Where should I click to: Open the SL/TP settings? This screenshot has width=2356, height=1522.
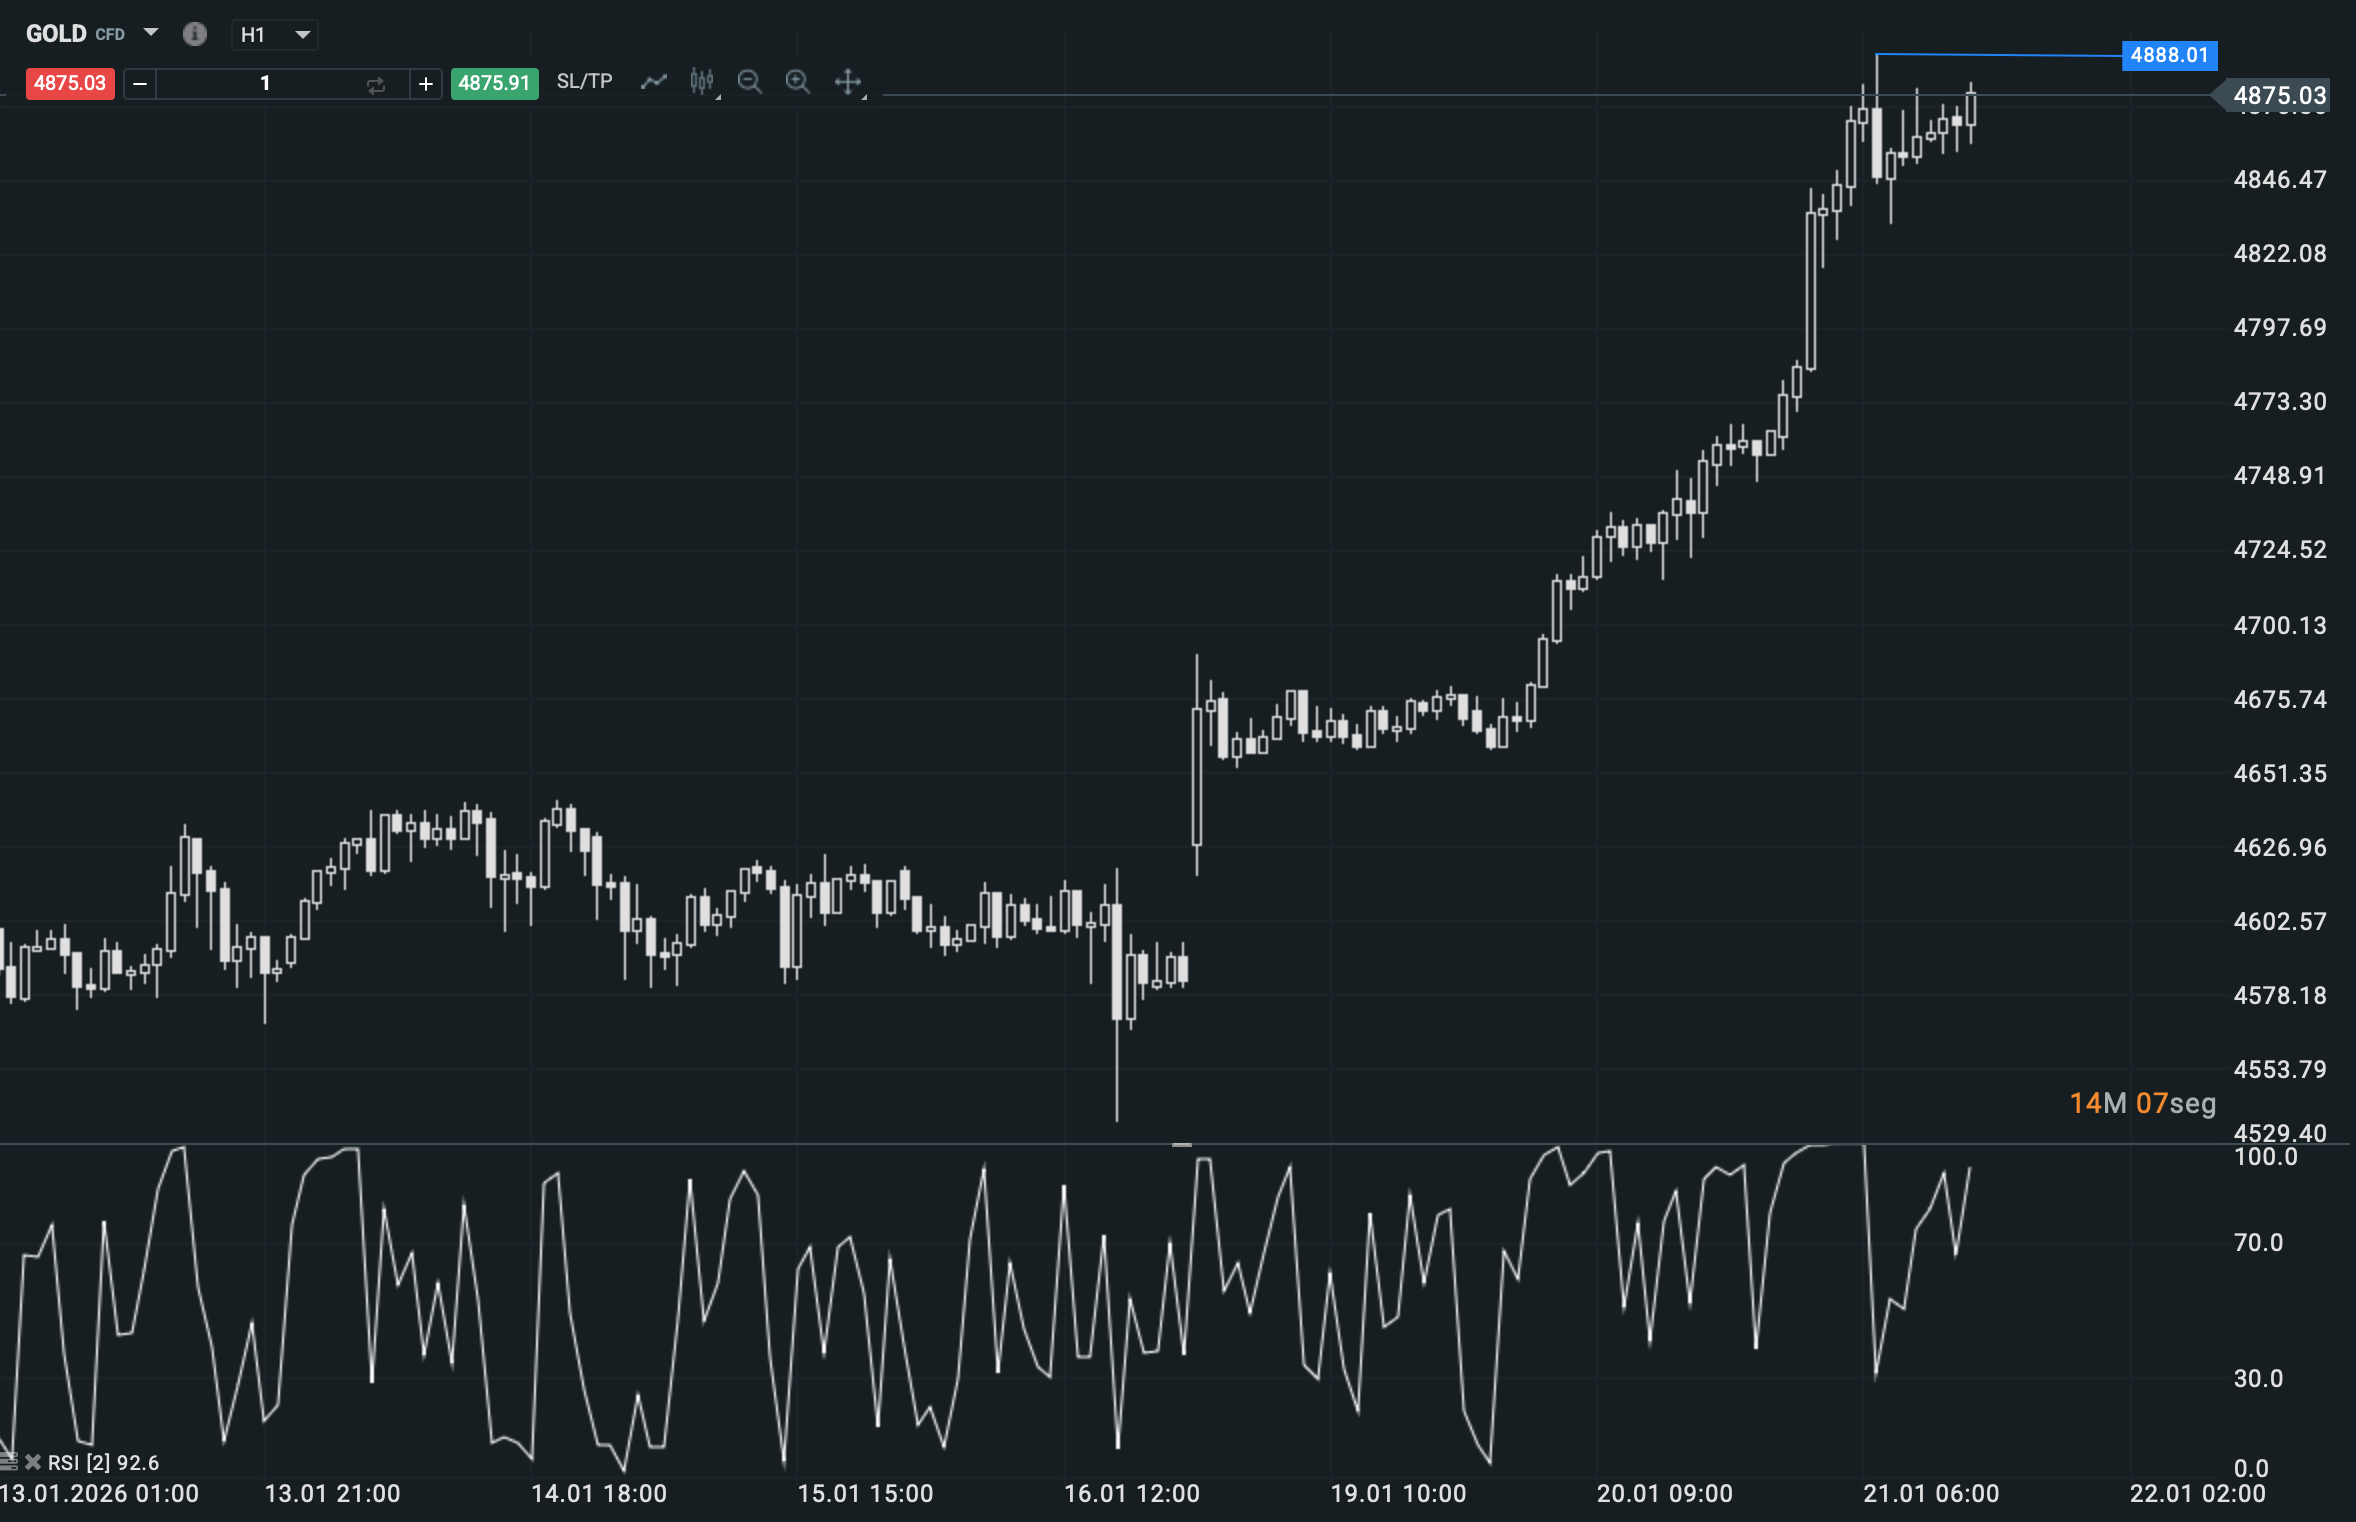(584, 81)
